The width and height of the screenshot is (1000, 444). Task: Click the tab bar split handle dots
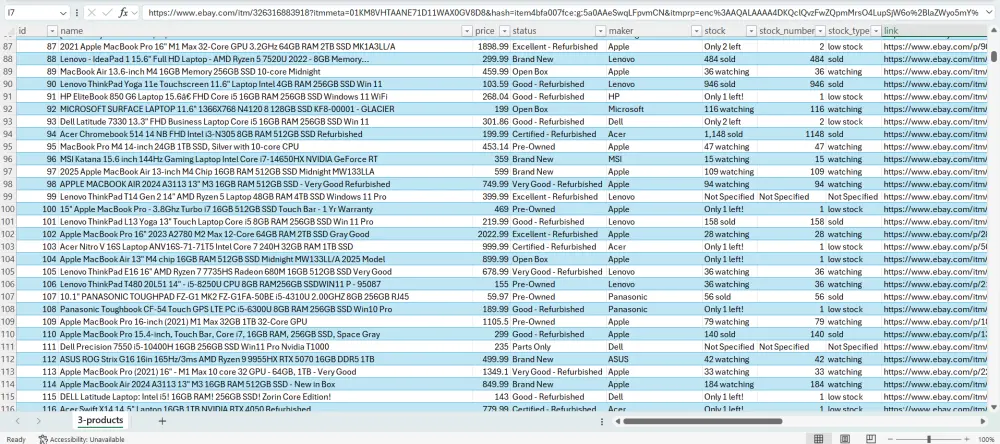[x=602, y=421]
